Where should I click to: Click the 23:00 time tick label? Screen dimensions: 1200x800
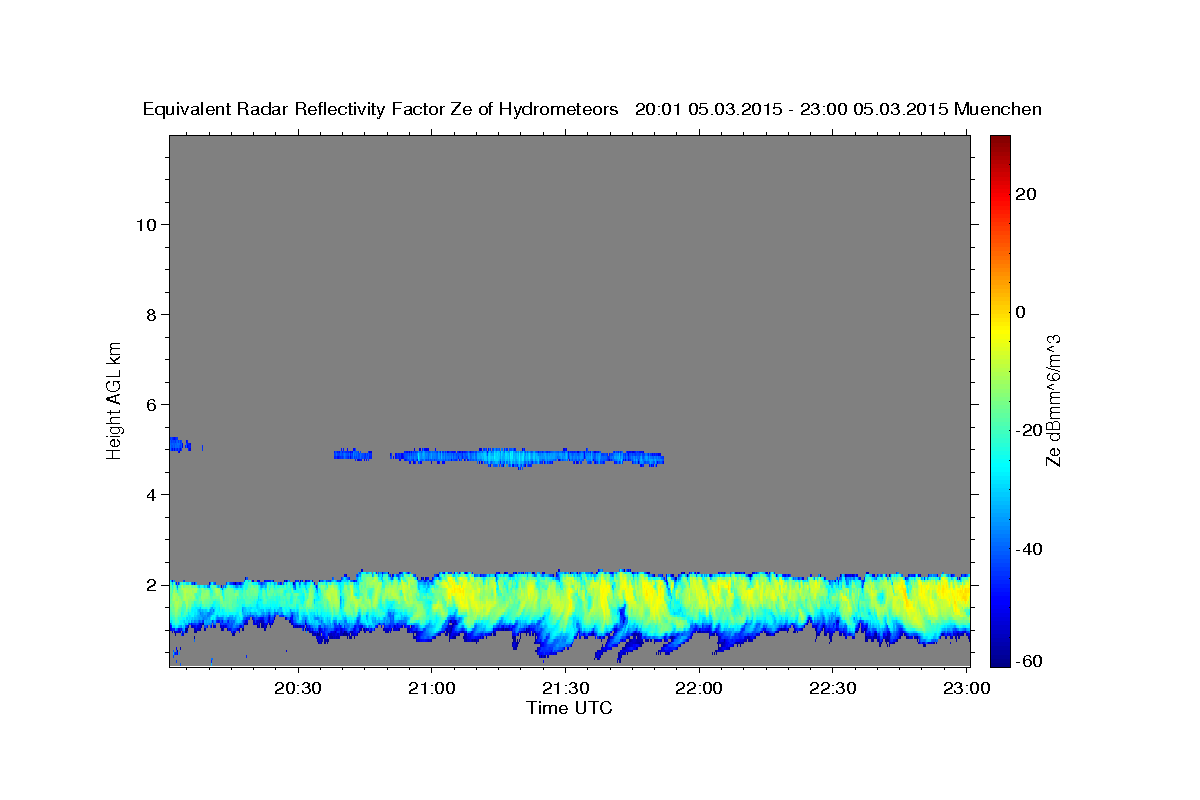click(966, 689)
